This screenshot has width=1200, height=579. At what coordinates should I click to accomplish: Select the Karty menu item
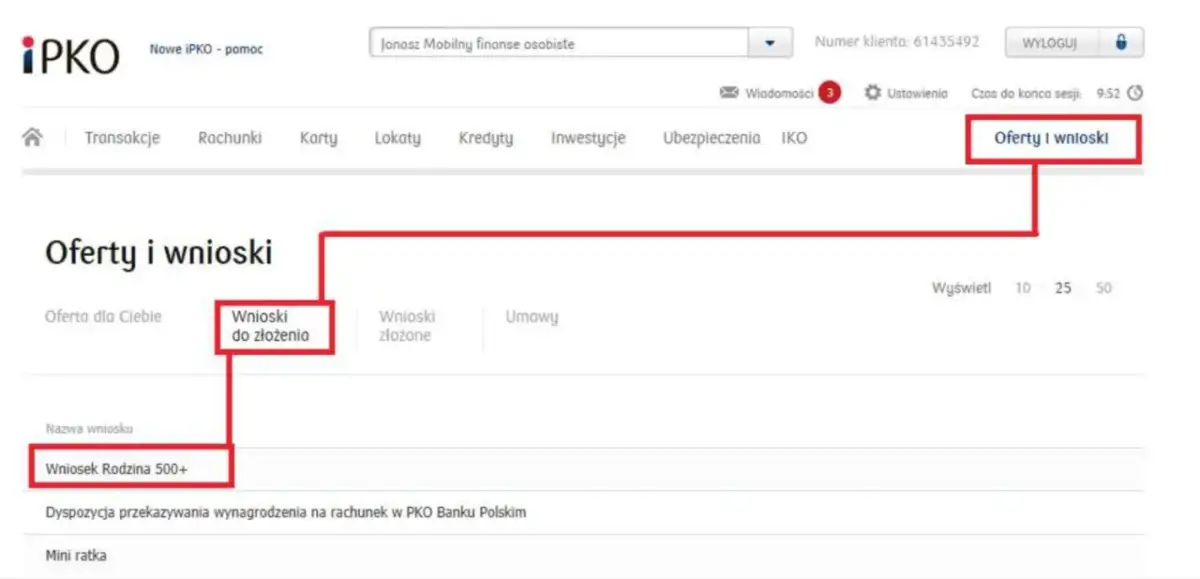pos(317,138)
